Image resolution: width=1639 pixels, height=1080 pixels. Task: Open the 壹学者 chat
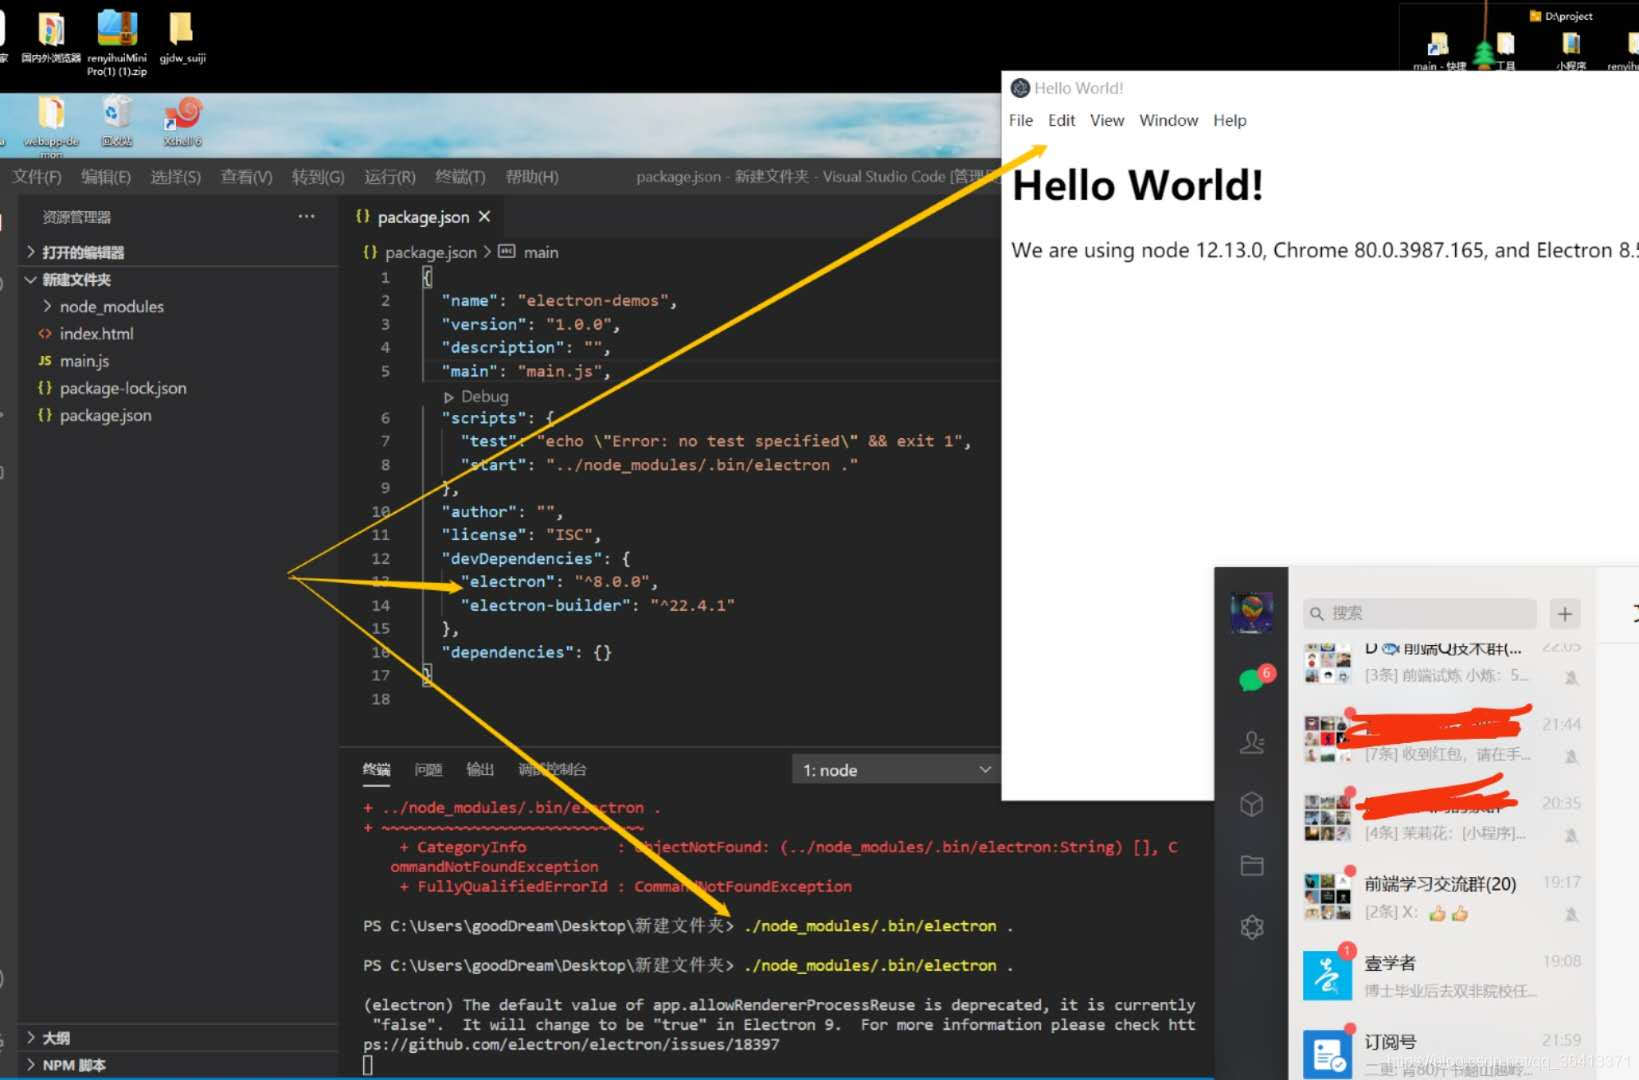[1443, 975]
